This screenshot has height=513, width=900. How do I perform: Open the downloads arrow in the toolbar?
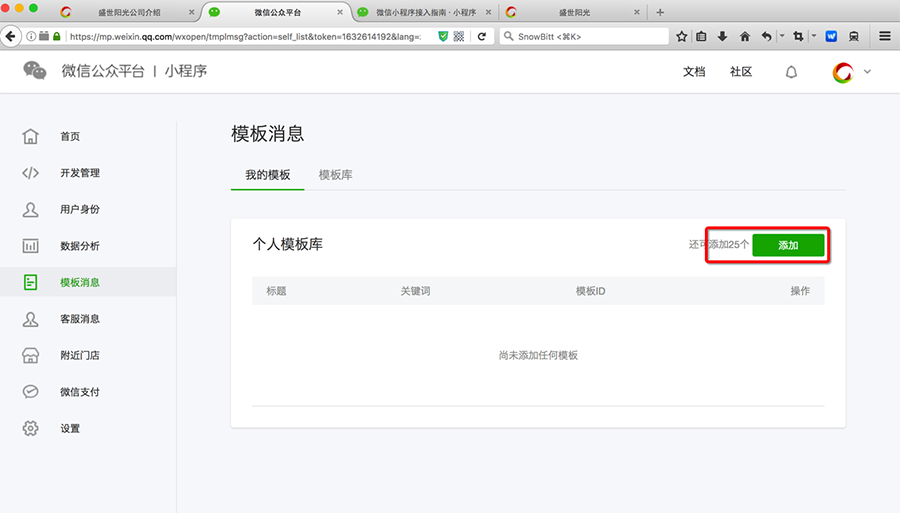pyautogui.click(x=723, y=36)
